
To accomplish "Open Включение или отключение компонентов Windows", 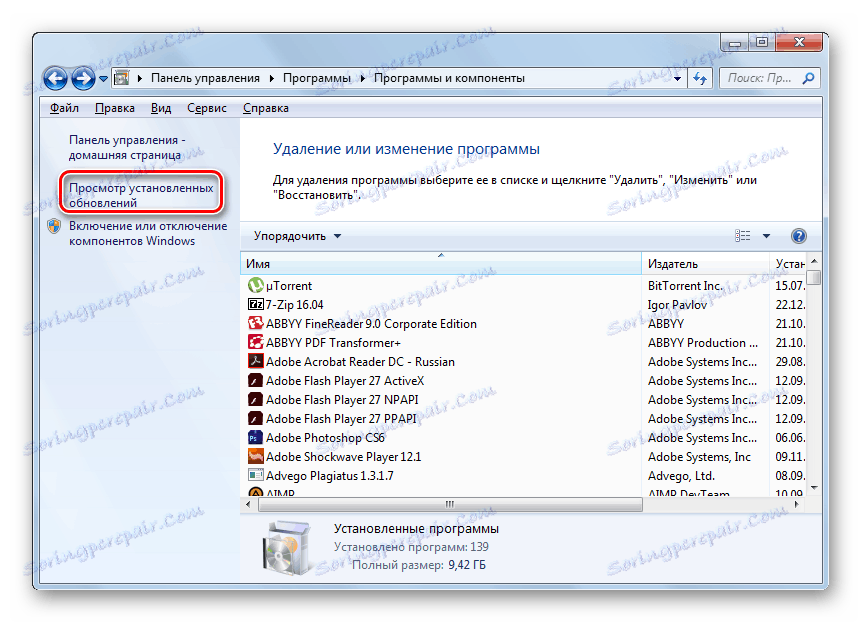I will (x=148, y=233).
